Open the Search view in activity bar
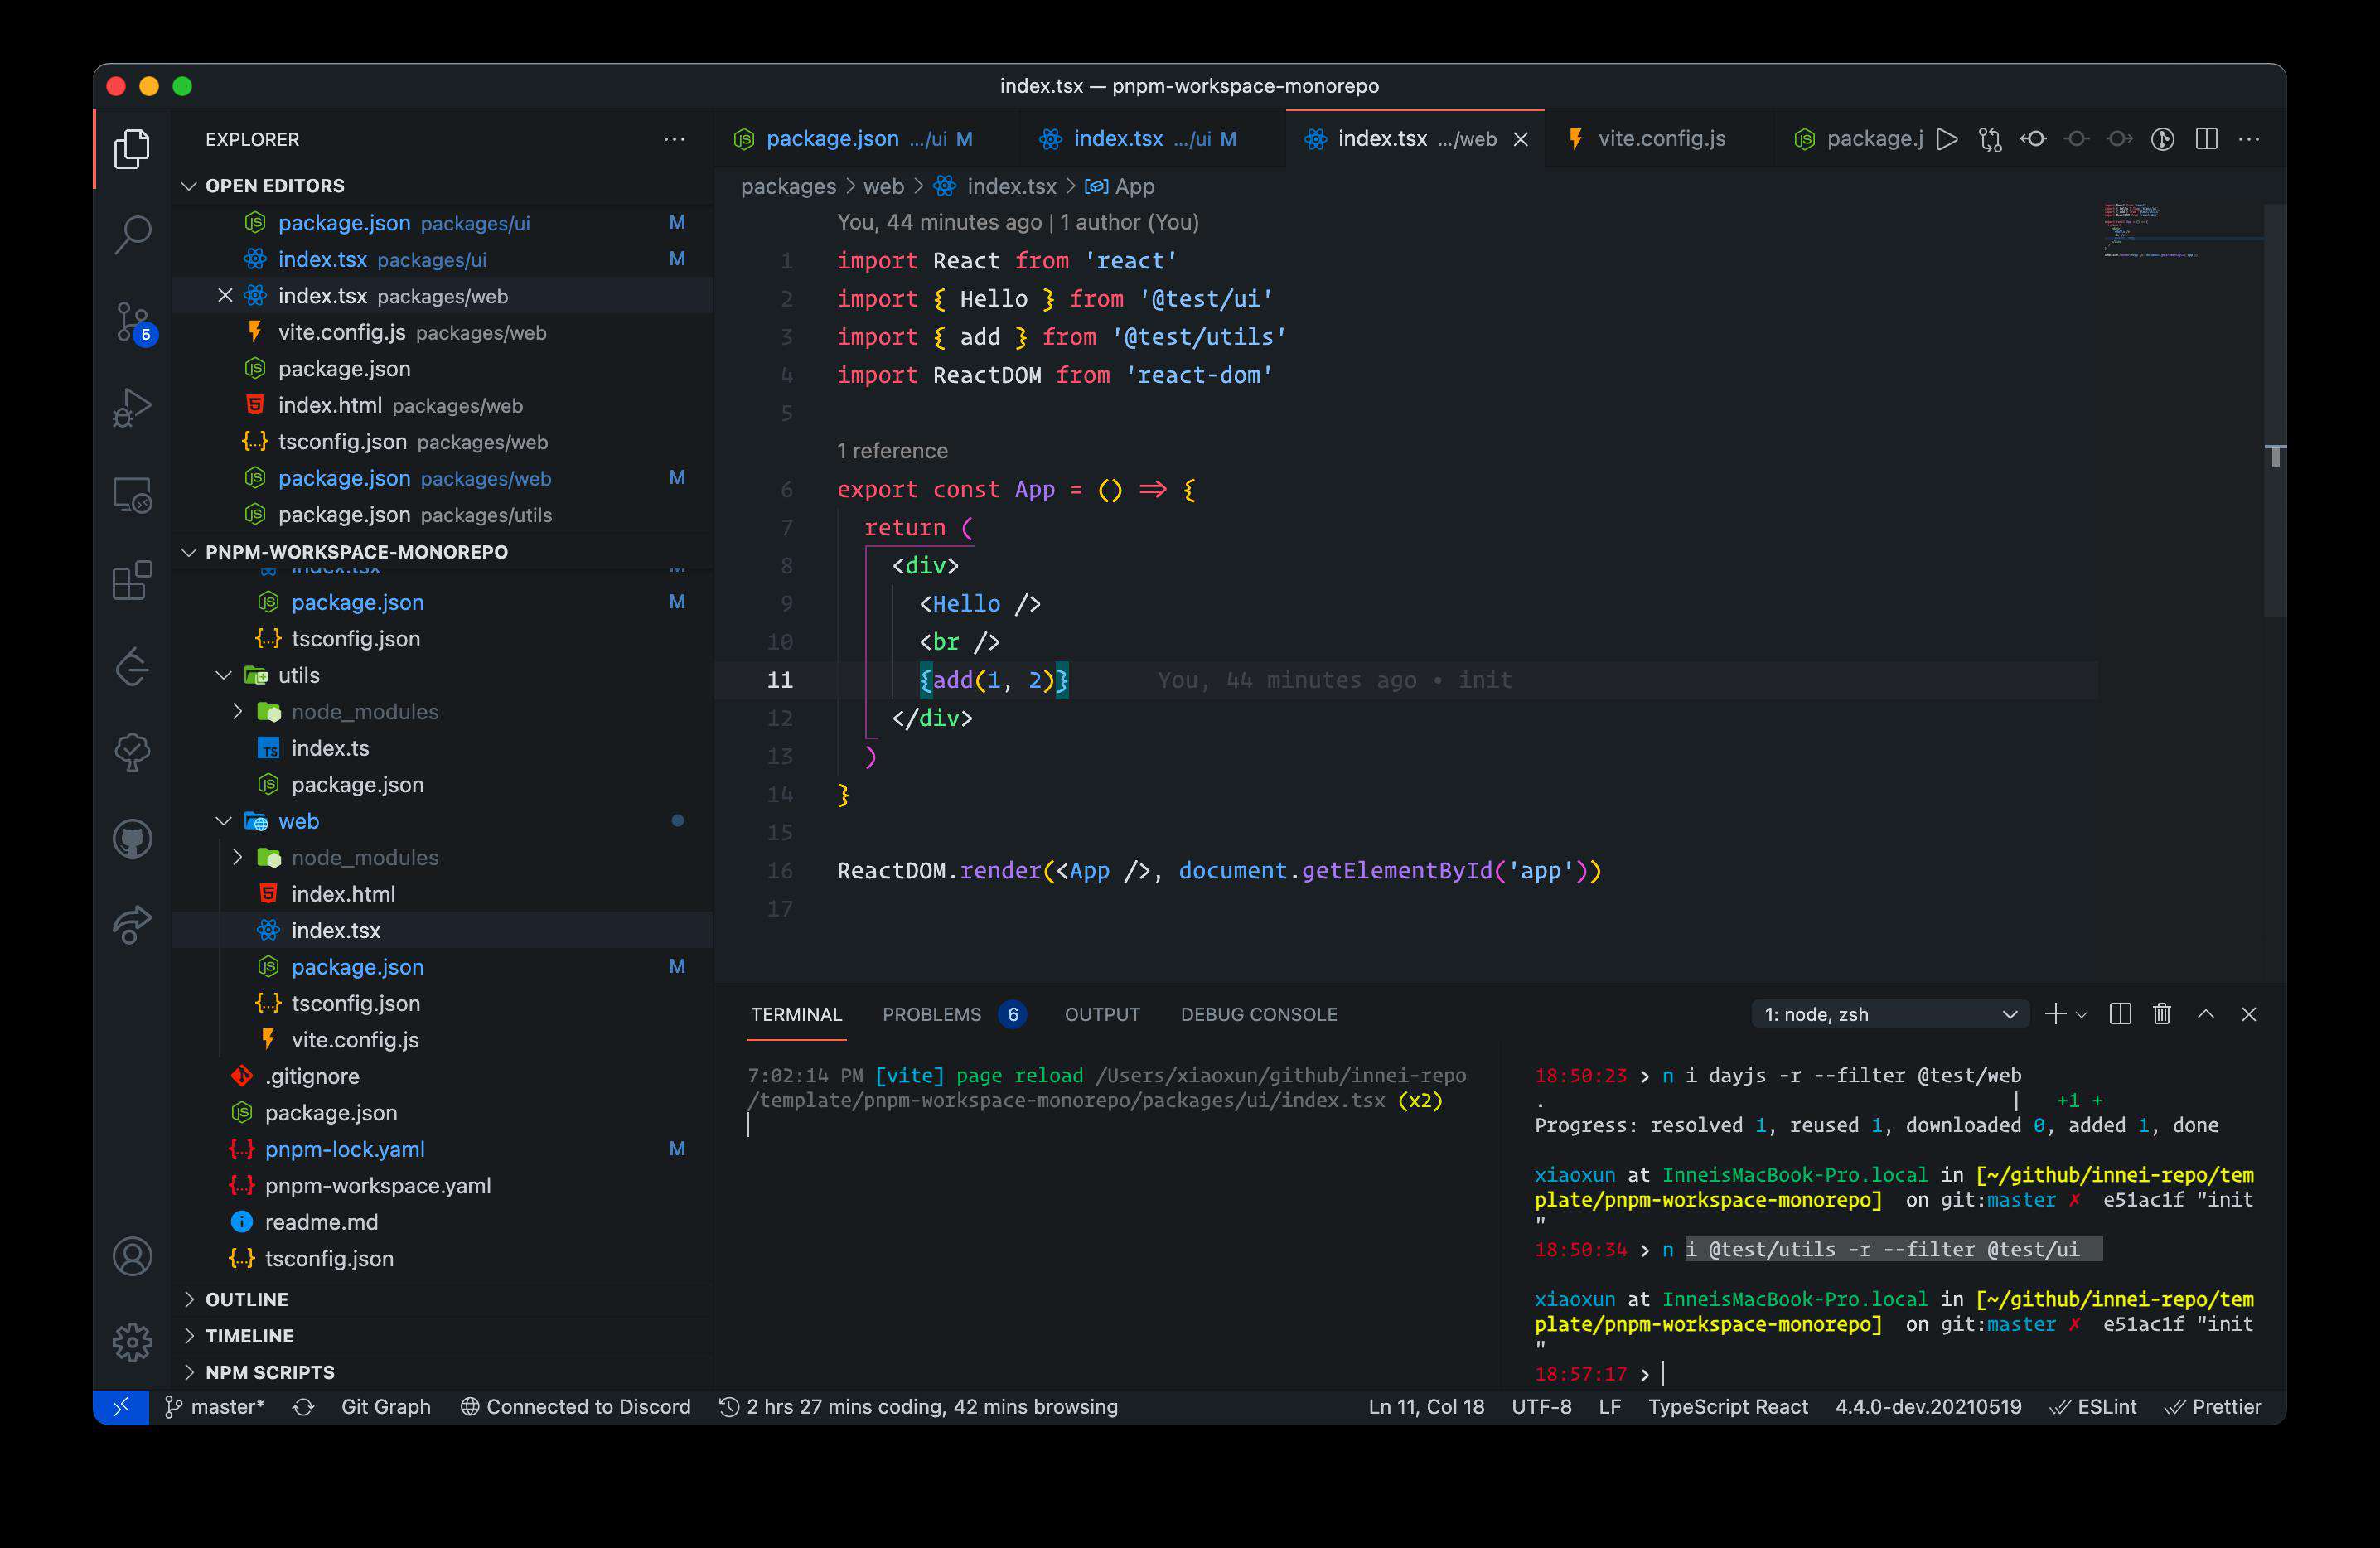This screenshot has height=1548, width=2380. tap(132, 235)
